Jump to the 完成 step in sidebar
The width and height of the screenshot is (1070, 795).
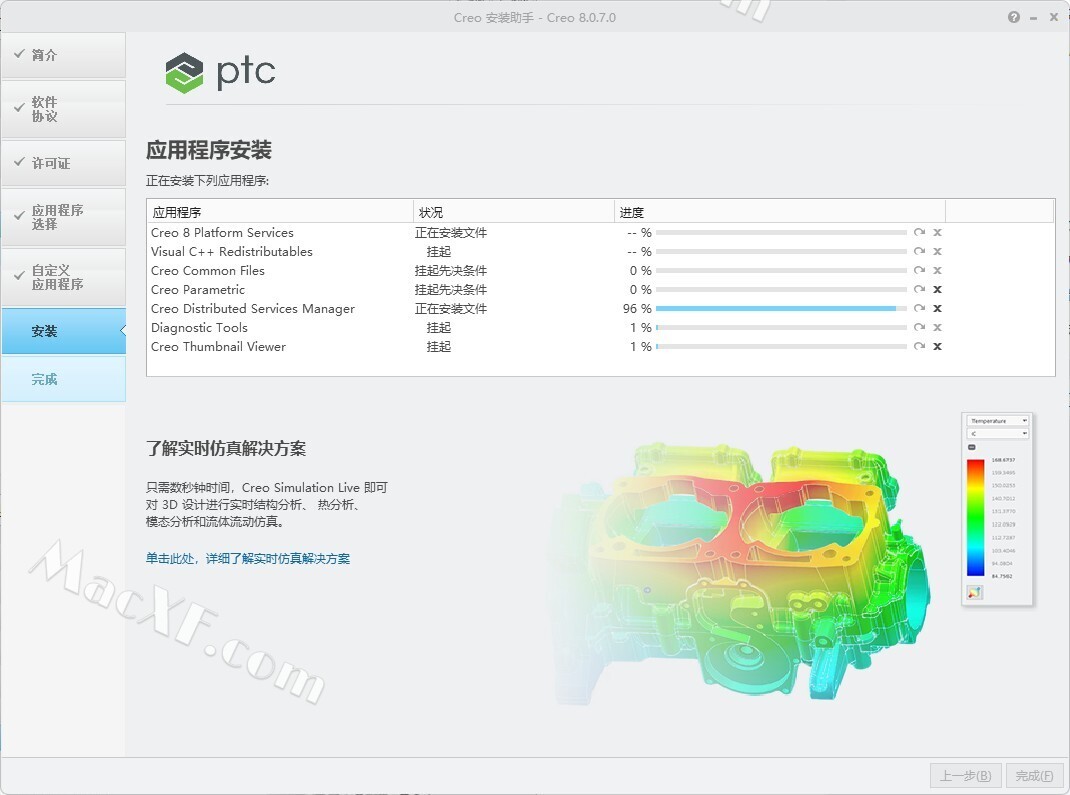coord(63,379)
